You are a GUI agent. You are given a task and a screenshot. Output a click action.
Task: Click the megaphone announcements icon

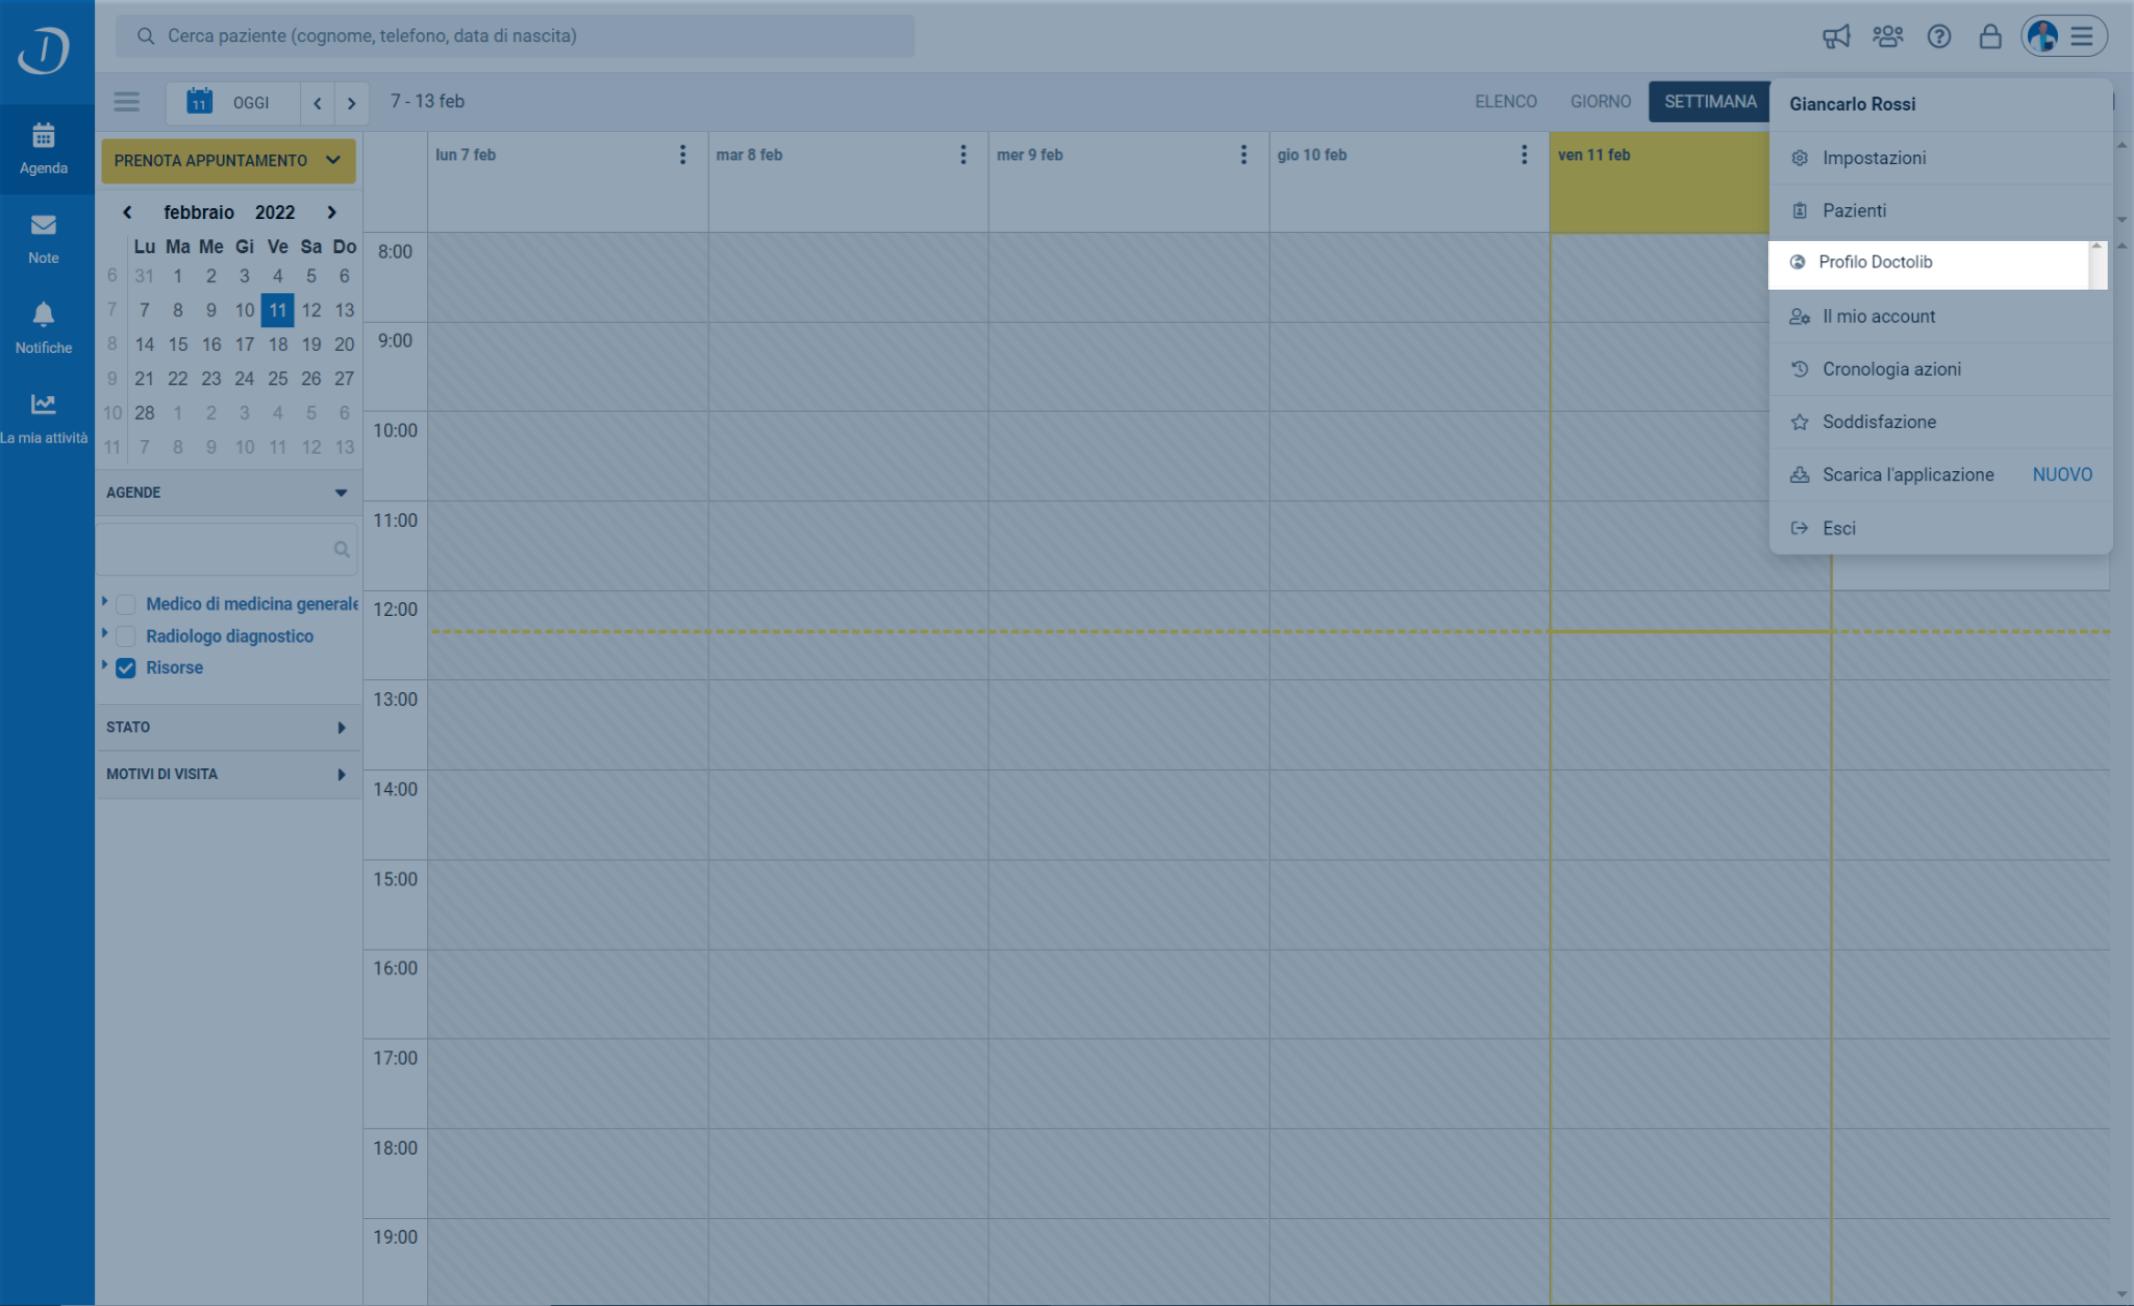[x=1836, y=37]
